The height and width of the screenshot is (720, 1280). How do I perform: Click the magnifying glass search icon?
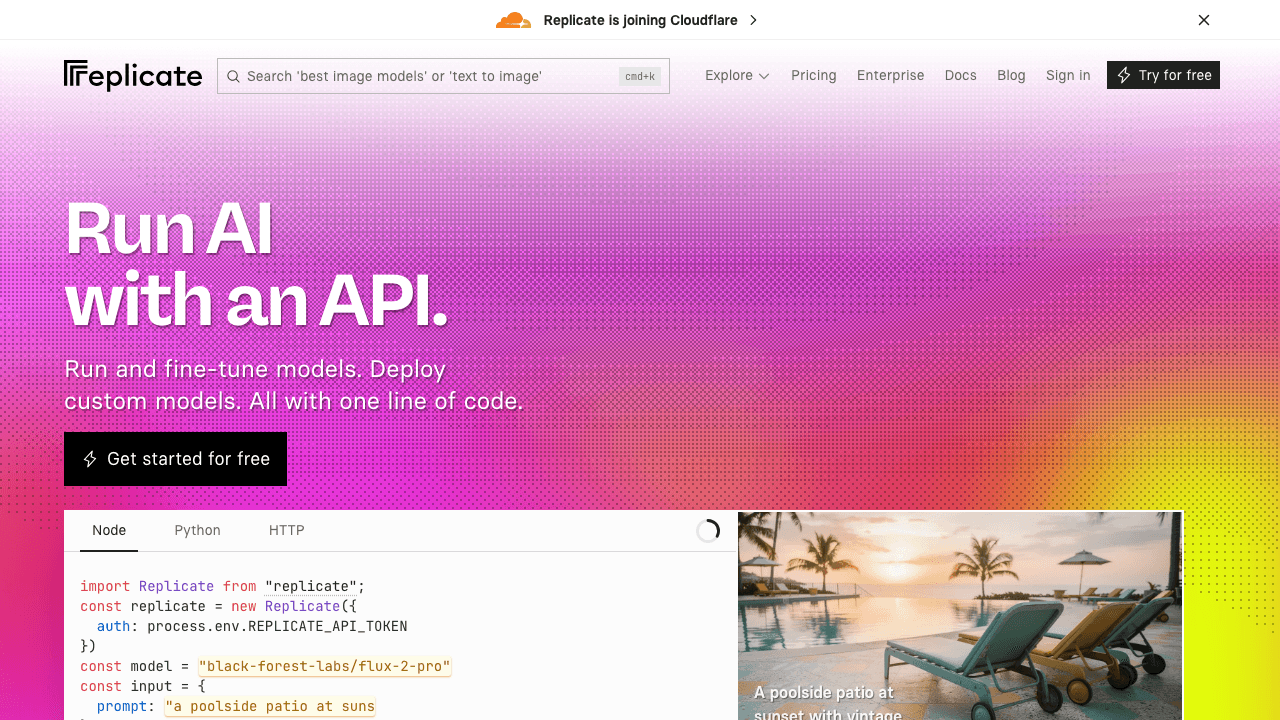(x=234, y=76)
